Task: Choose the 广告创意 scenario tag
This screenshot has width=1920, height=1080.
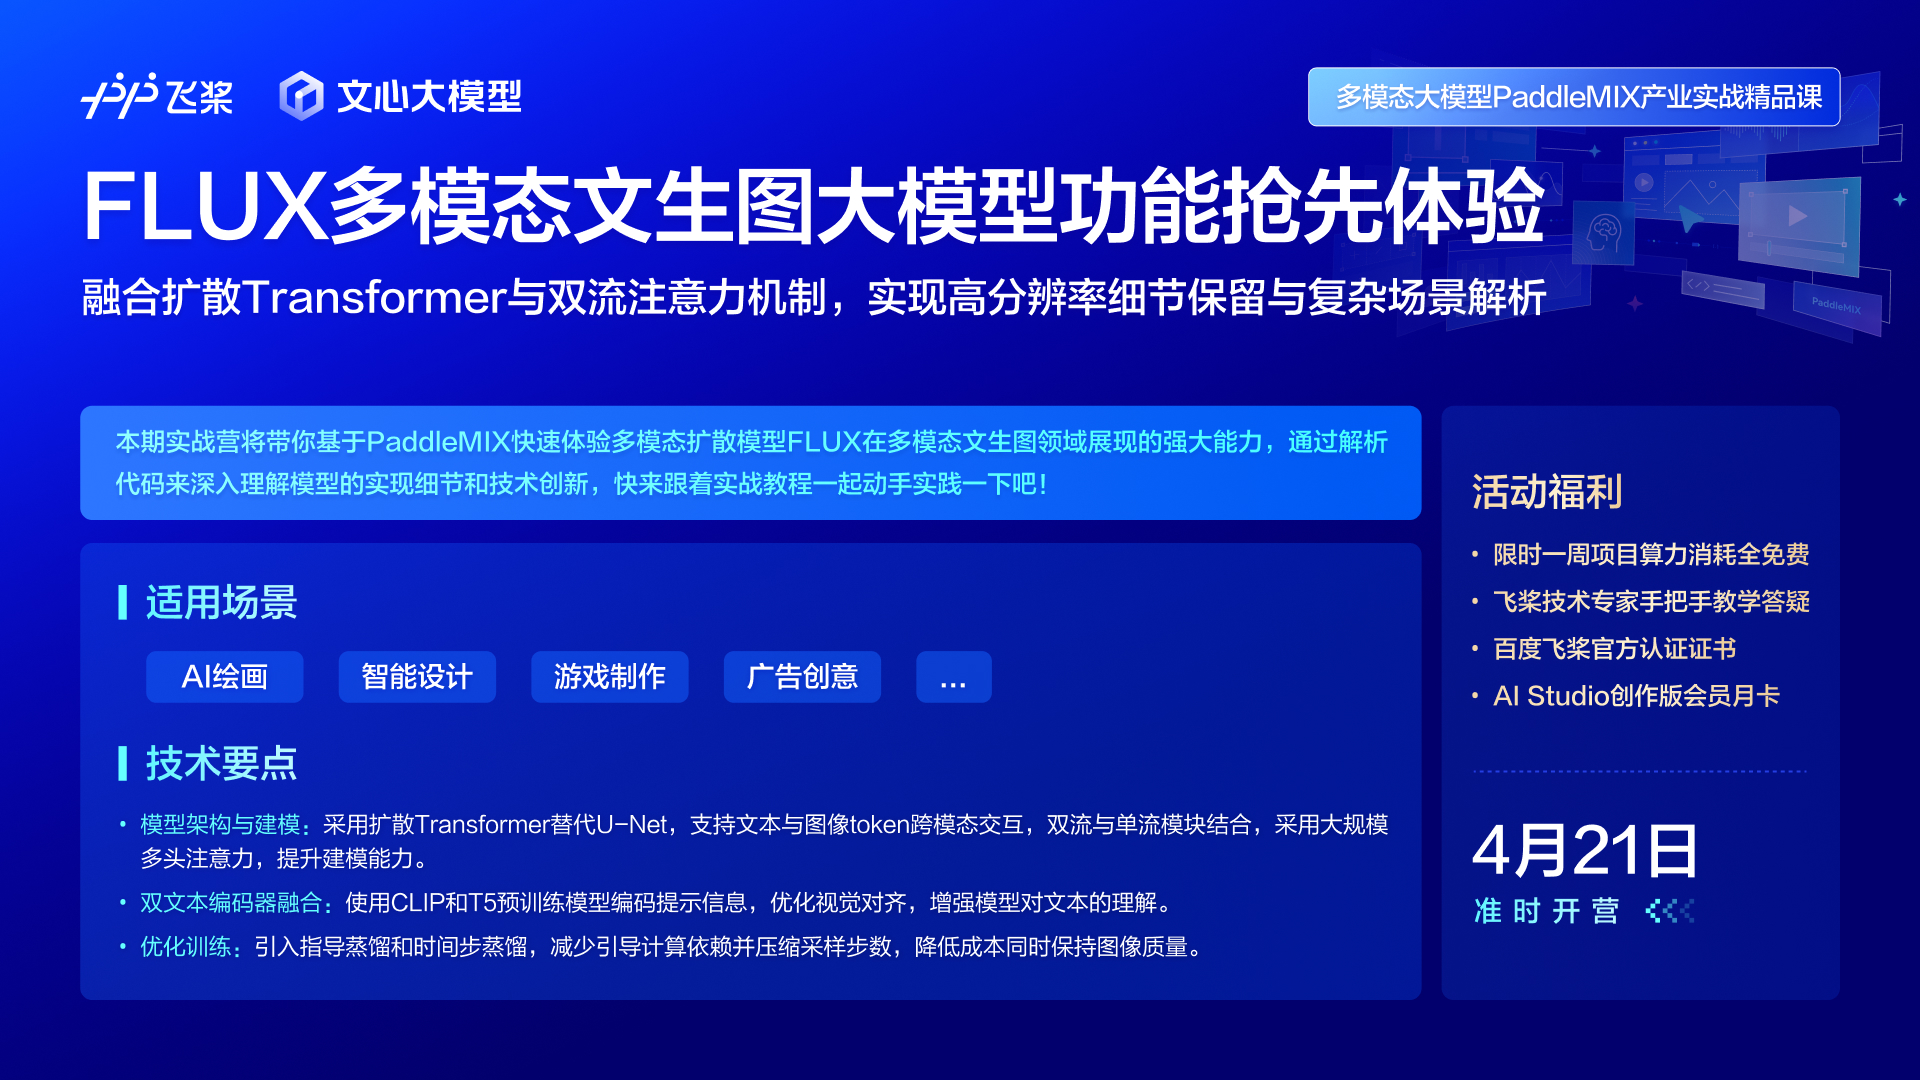Action: tap(802, 677)
